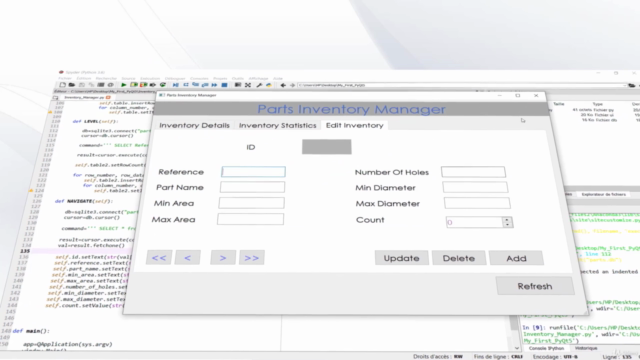The height and width of the screenshot is (360, 640).
Task: Click the Max Diameter input field
Action: pos(477,203)
